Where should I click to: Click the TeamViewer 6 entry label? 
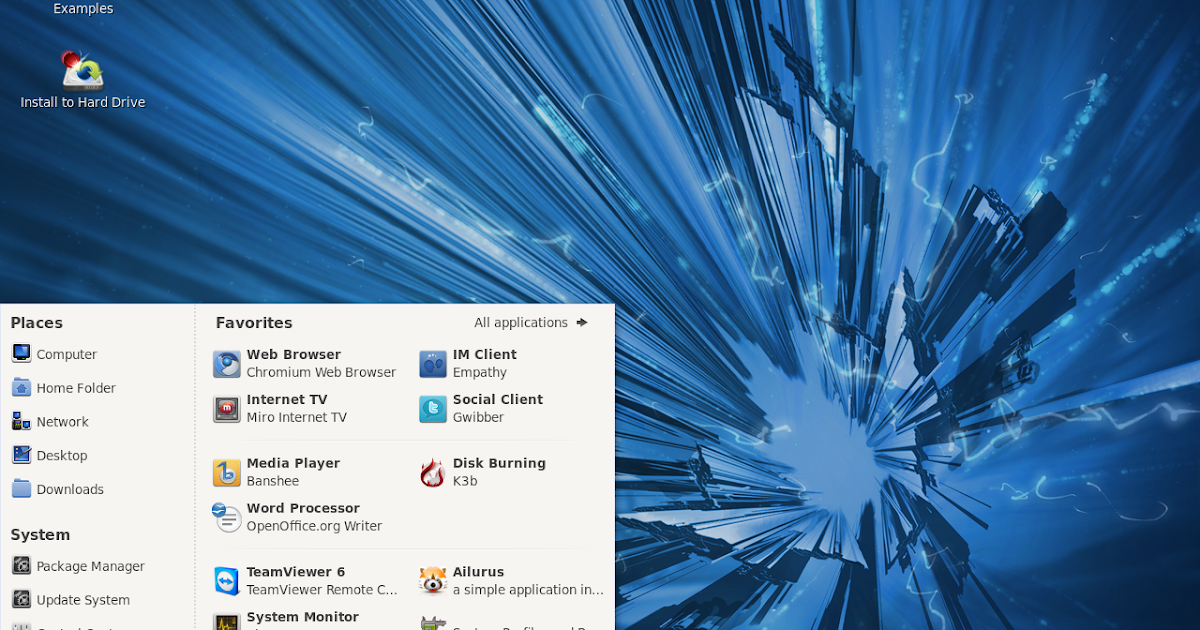296,572
